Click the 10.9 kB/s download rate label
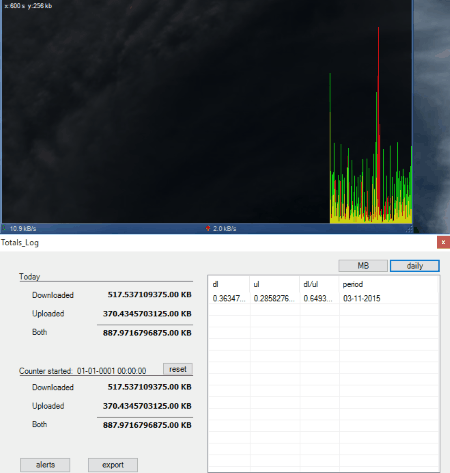The image size is (450, 473). [x=23, y=229]
